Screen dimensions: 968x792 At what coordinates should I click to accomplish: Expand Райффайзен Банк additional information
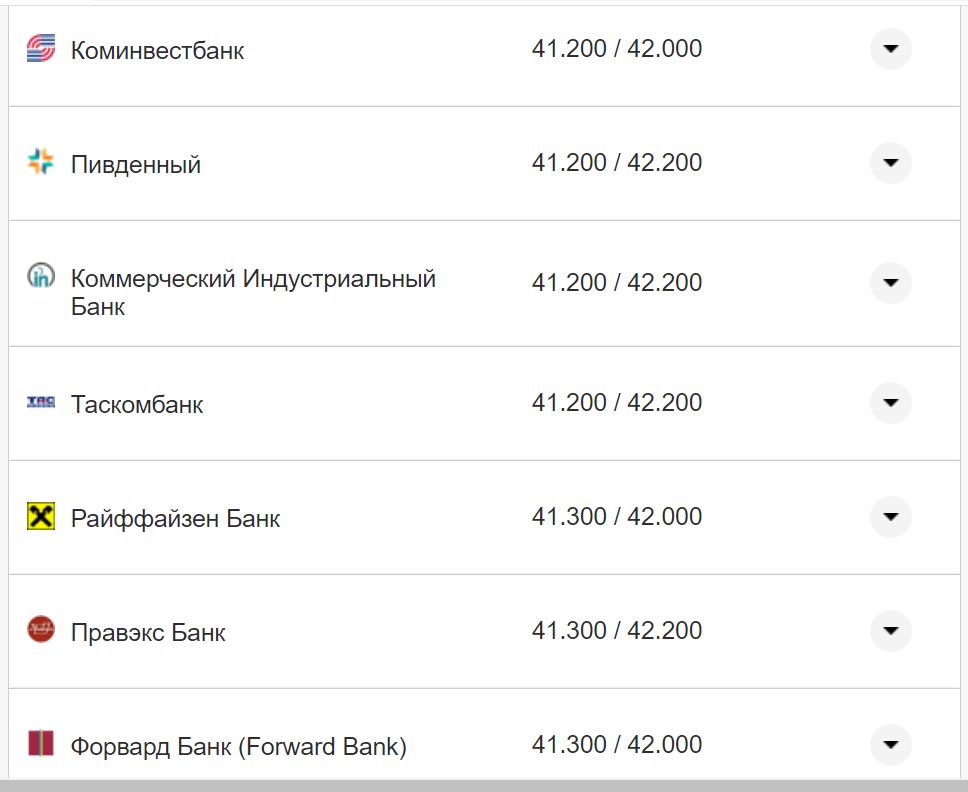(890, 517)
